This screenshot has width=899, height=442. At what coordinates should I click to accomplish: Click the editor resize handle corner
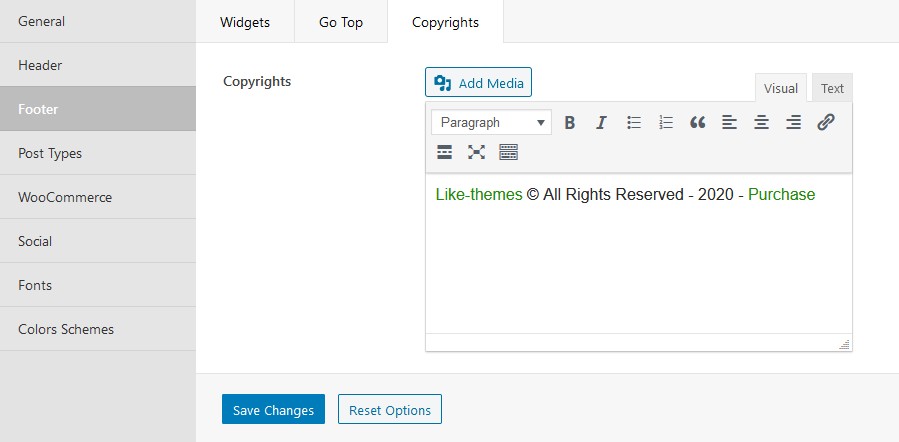pos(845,344)
